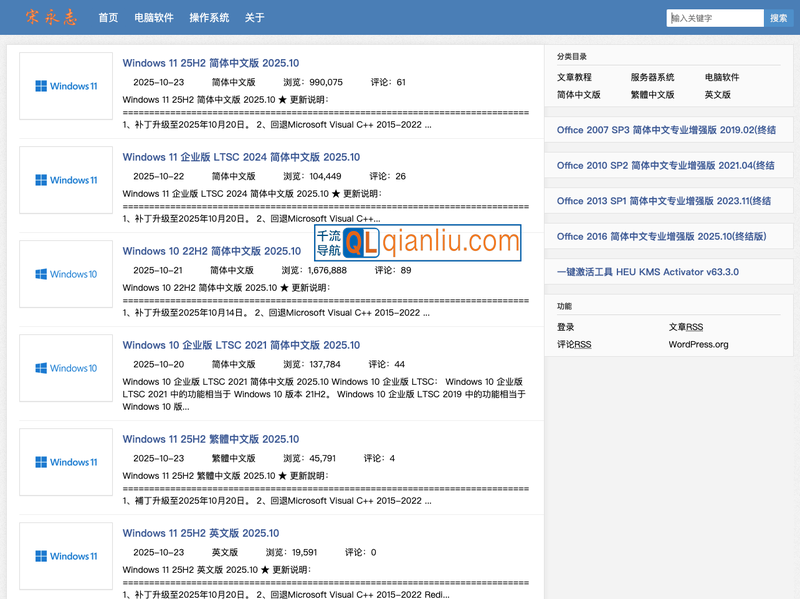Open the Windows 11 25H2 英文版 thumbnail
800x599 pixels.
click(66, 556)
